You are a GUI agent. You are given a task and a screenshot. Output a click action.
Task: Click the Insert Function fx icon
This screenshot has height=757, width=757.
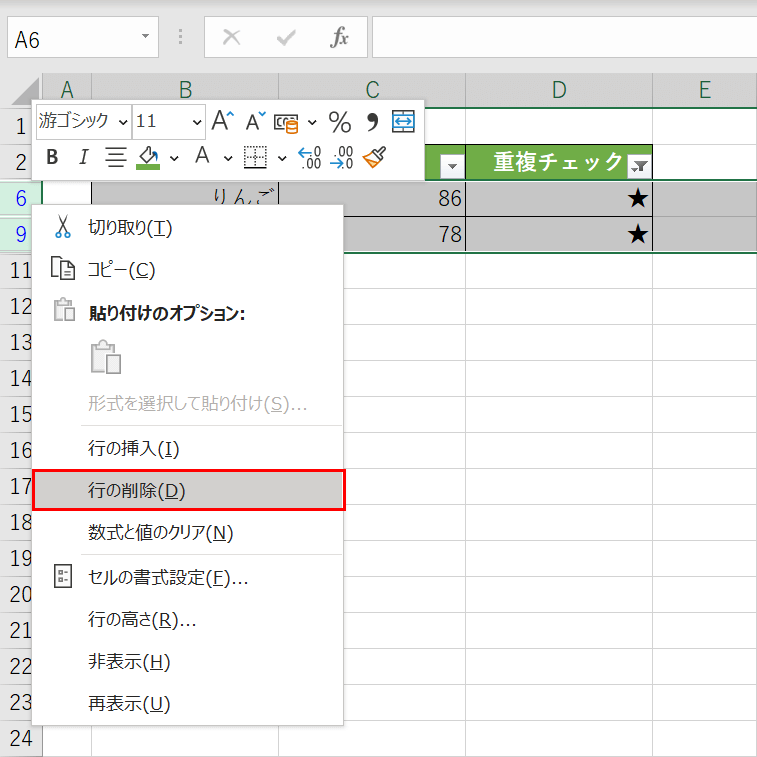point(339,37)
